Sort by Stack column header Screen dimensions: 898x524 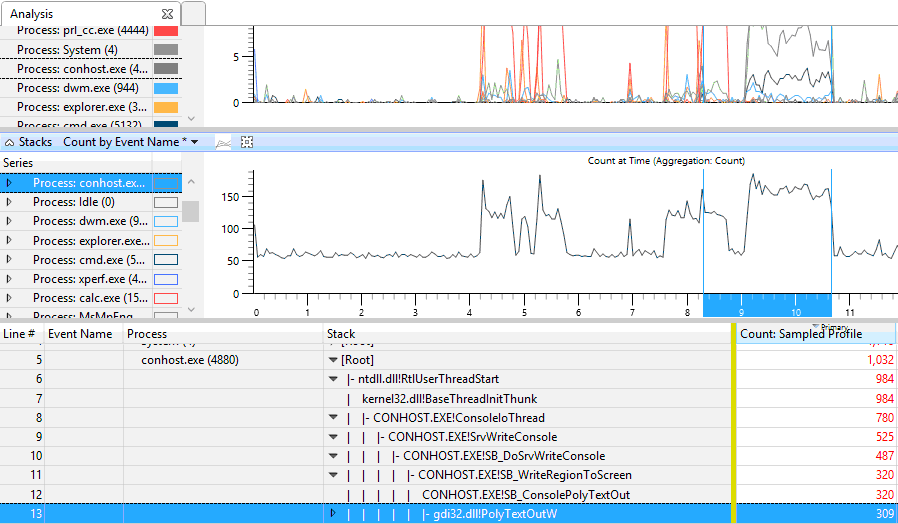coord(341,333)
